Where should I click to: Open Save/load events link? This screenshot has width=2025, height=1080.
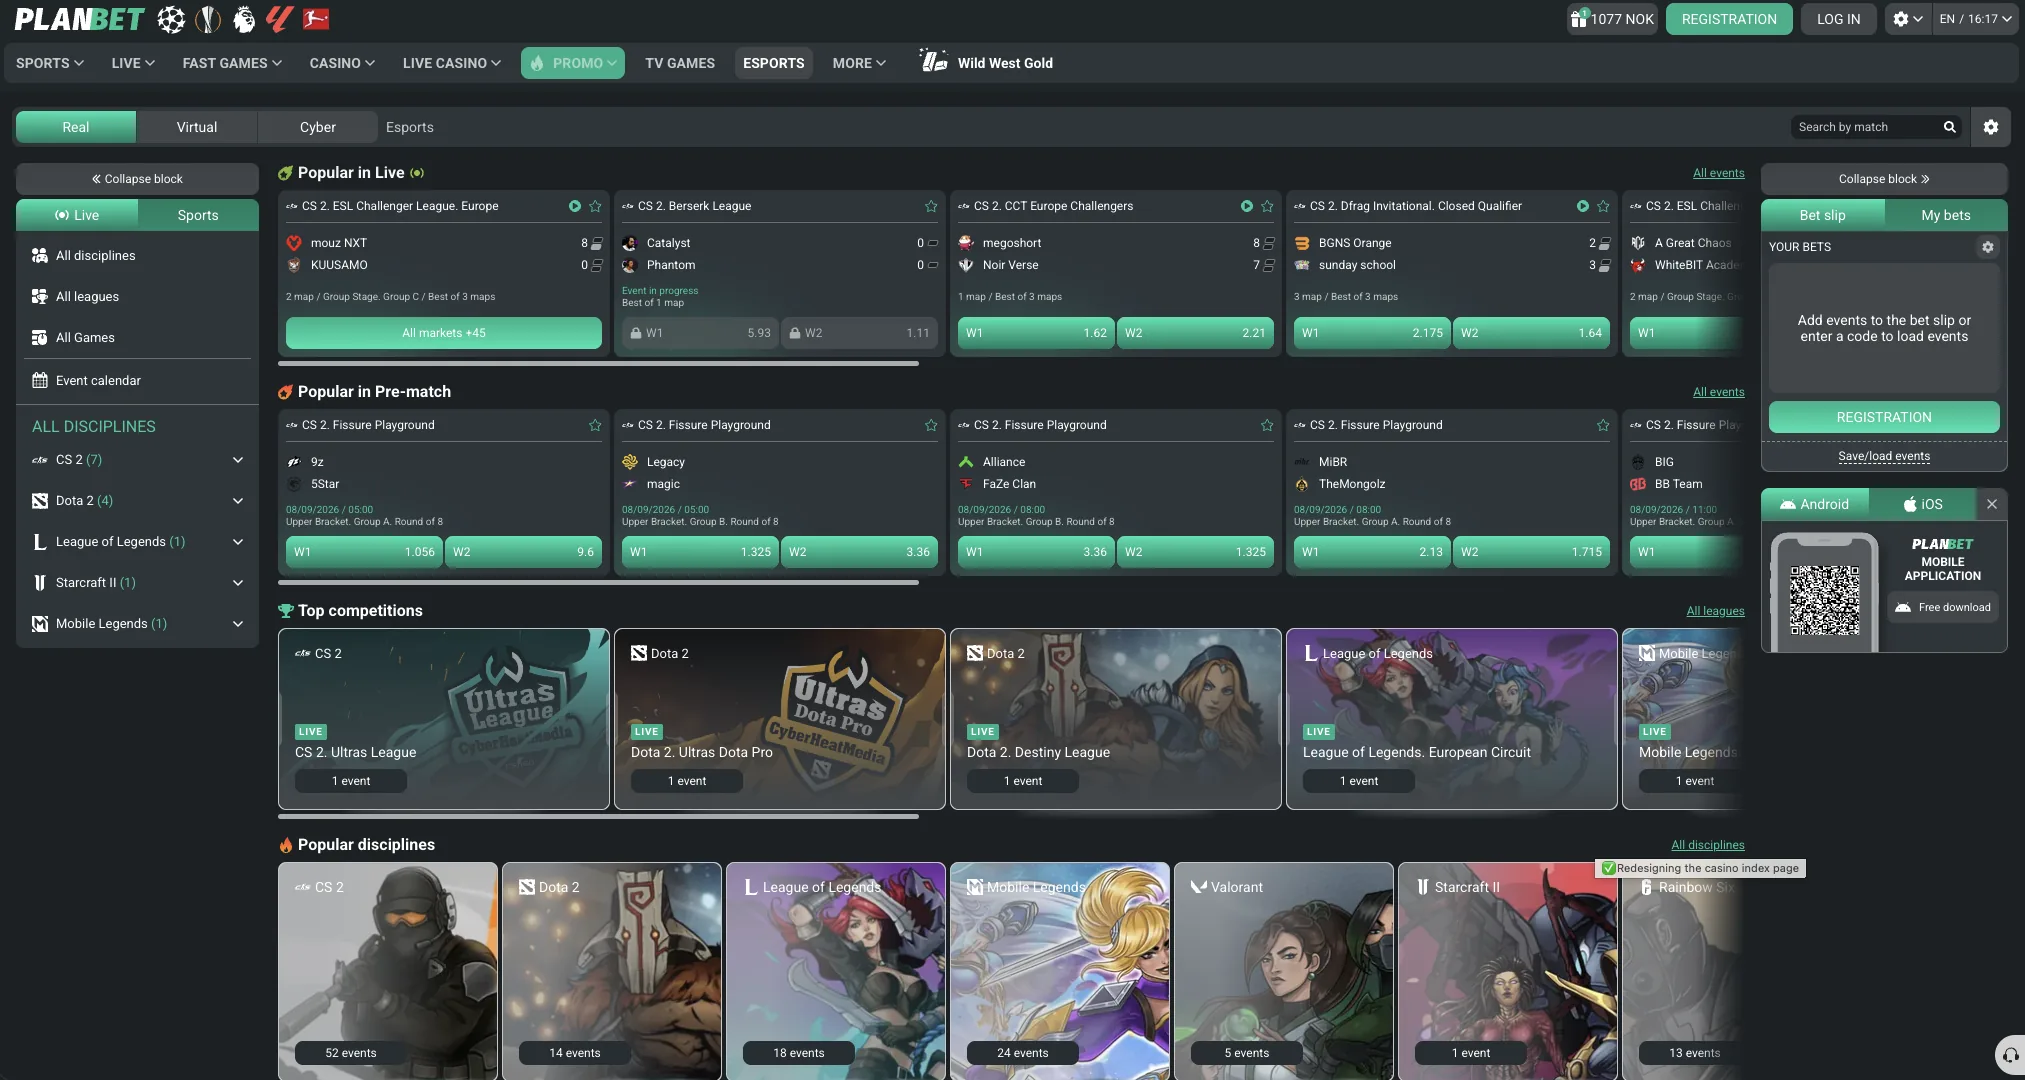[x=1884, y=456]
